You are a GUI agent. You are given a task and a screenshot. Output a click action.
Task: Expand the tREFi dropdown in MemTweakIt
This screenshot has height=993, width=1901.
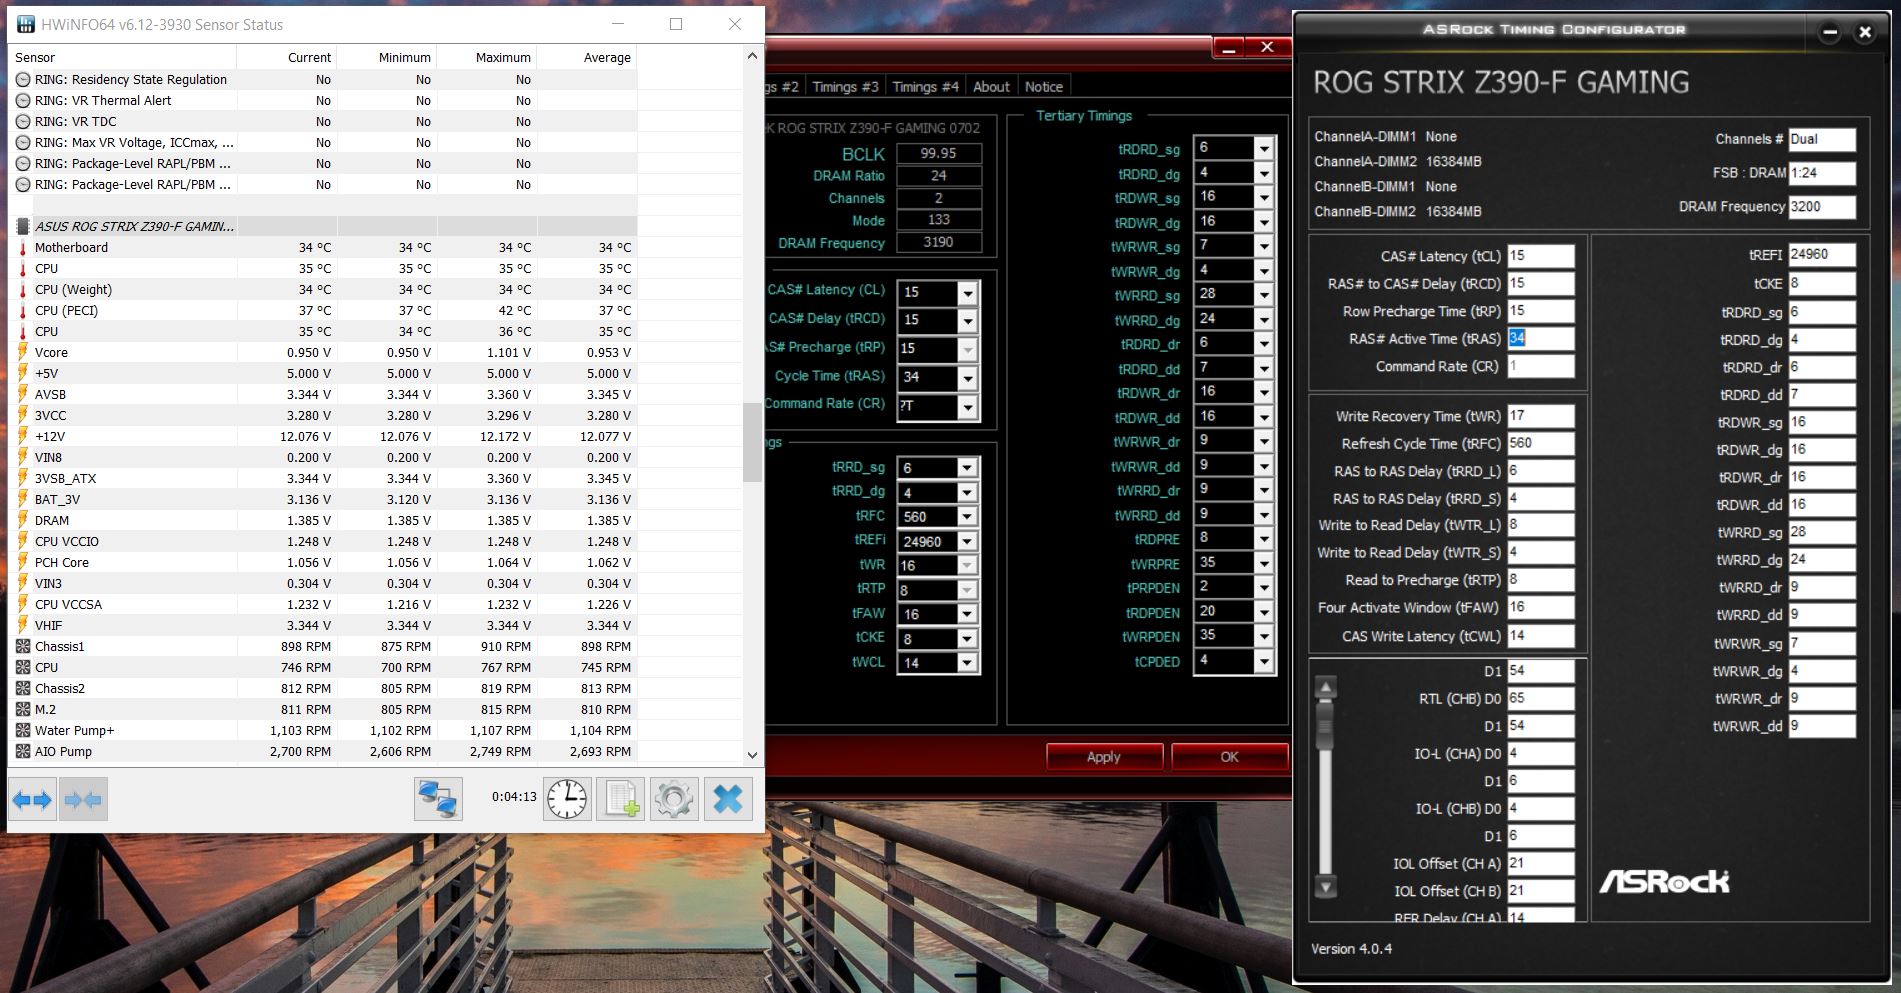[967, 542]
